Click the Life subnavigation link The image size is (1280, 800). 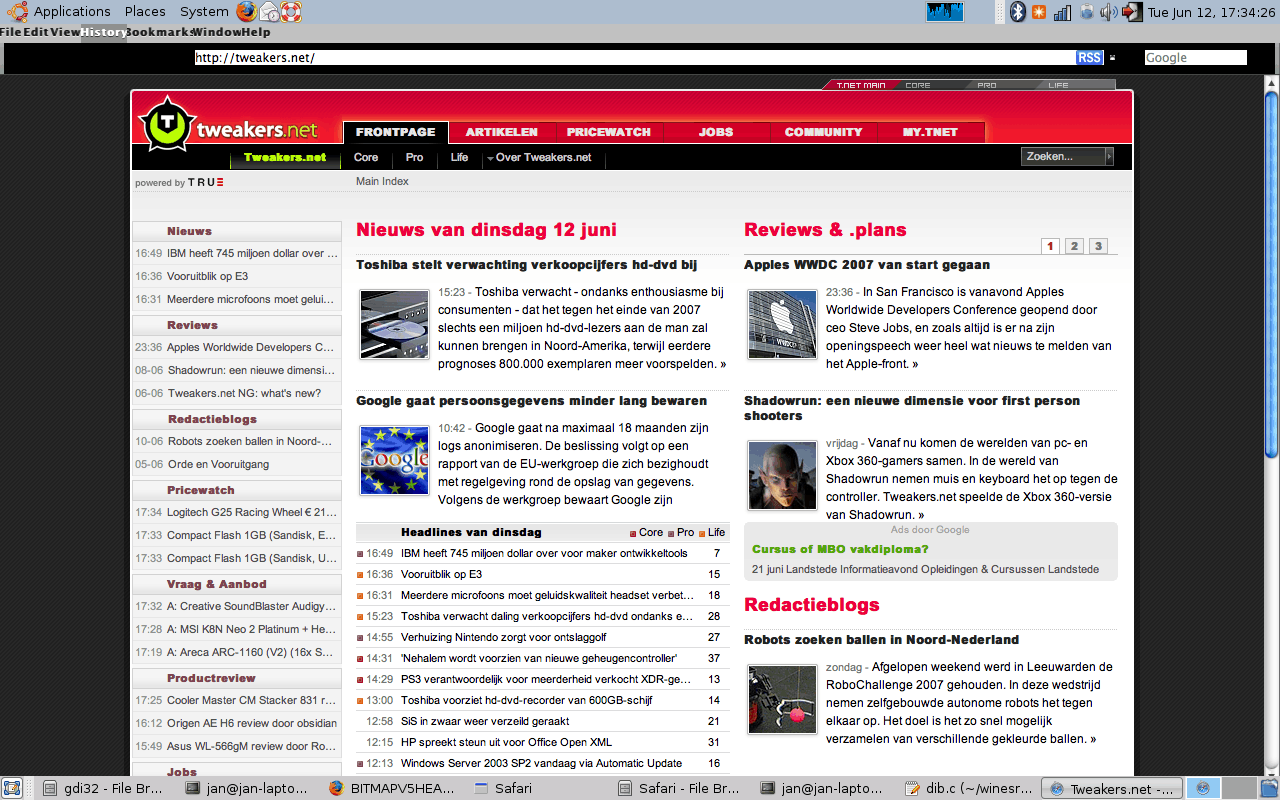(459, 158)
